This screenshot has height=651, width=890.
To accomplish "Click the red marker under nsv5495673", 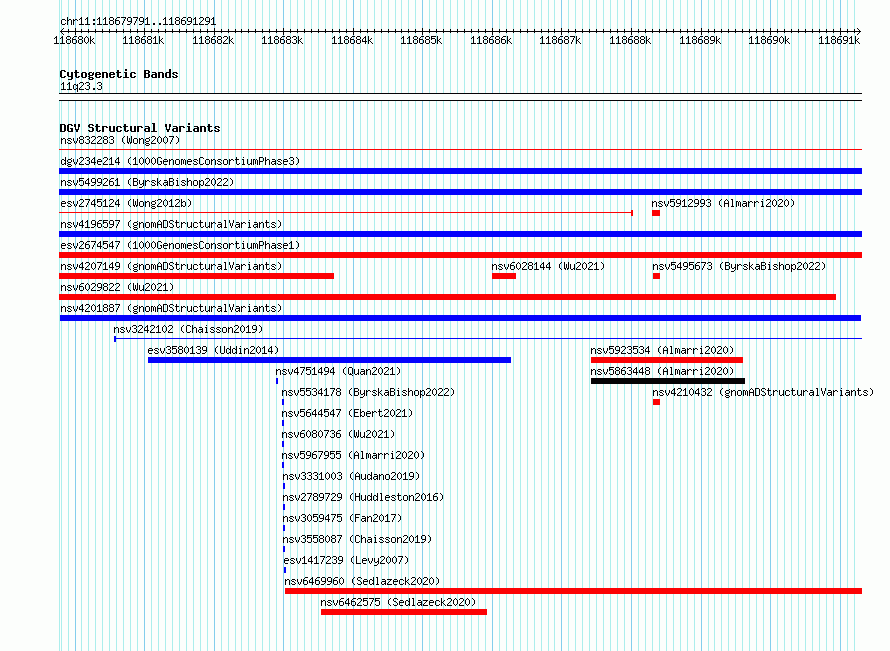I will click(x=656, y=276).
